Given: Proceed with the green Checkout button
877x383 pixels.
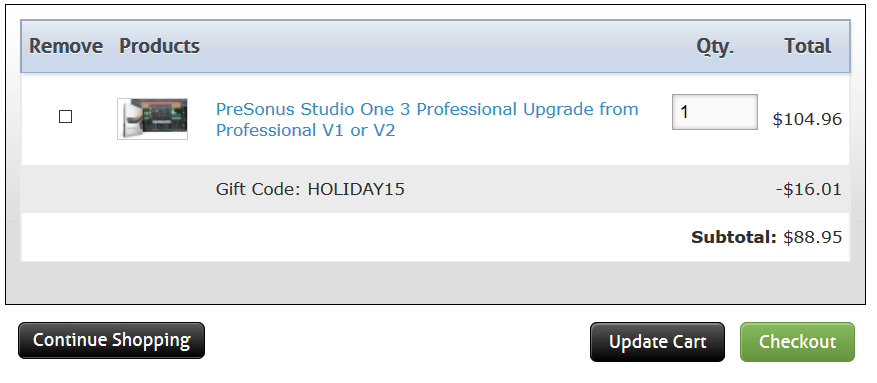Looking at the screenshot, I should [x=797, y=342].
